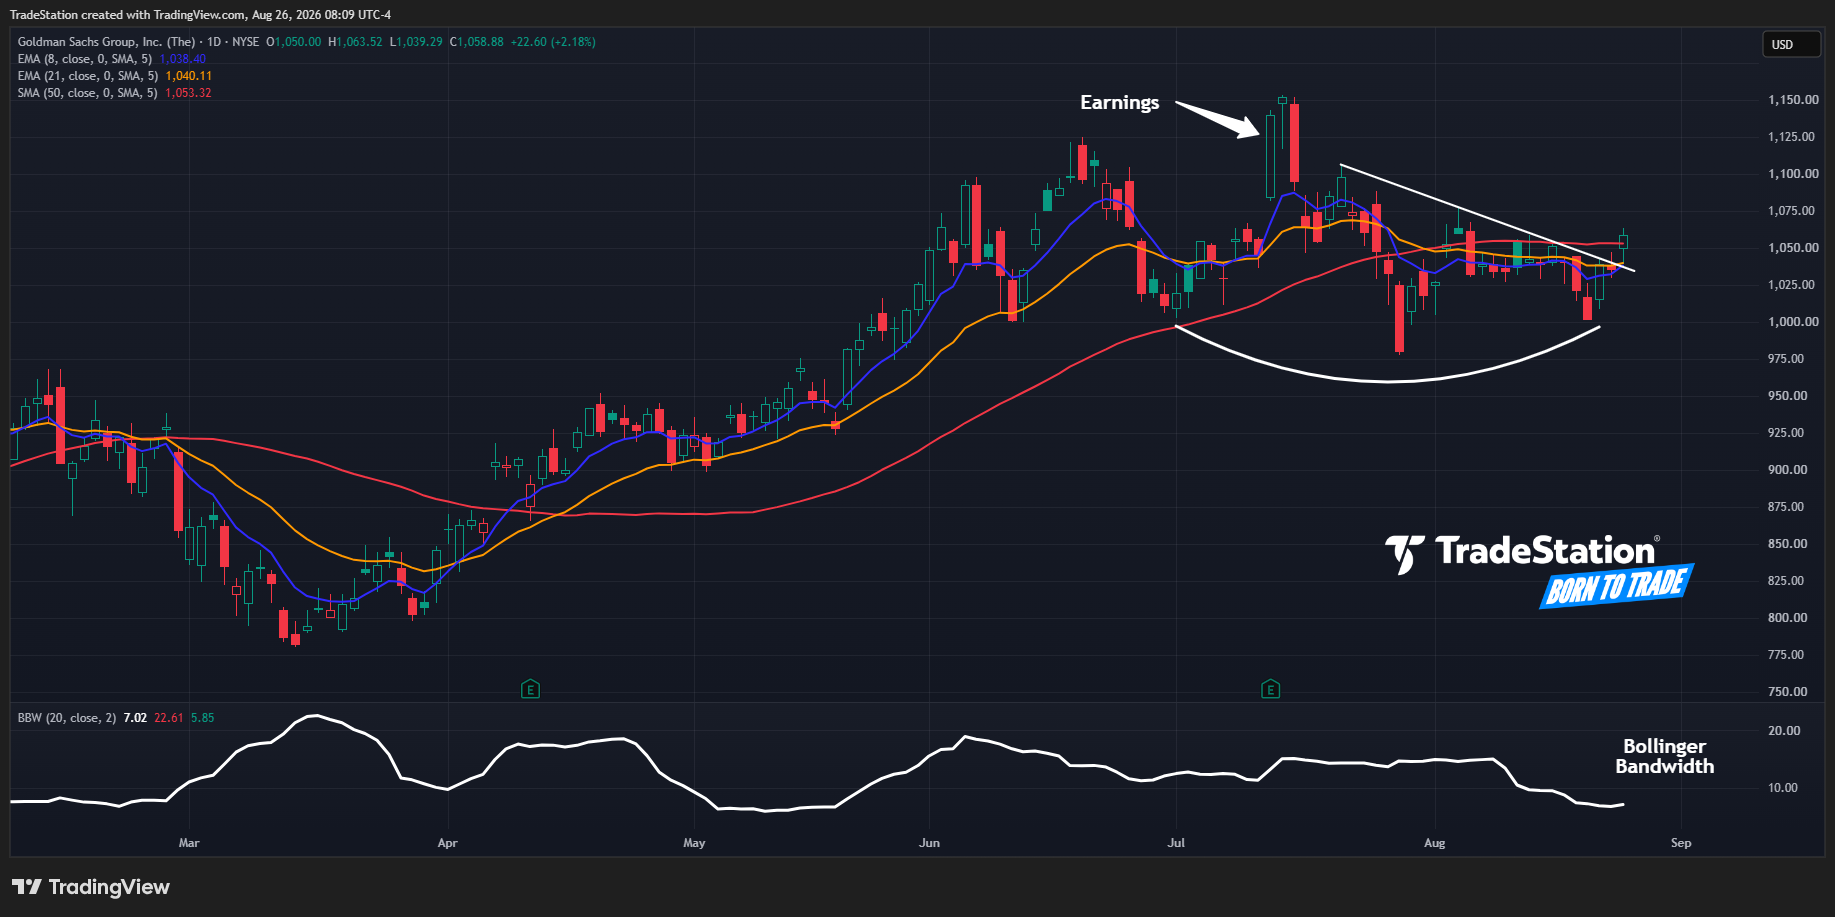The width and height of the screenshot is (1835, 917).
Task: Click the open price O1,050.00
Action: (x=294, y=42)
